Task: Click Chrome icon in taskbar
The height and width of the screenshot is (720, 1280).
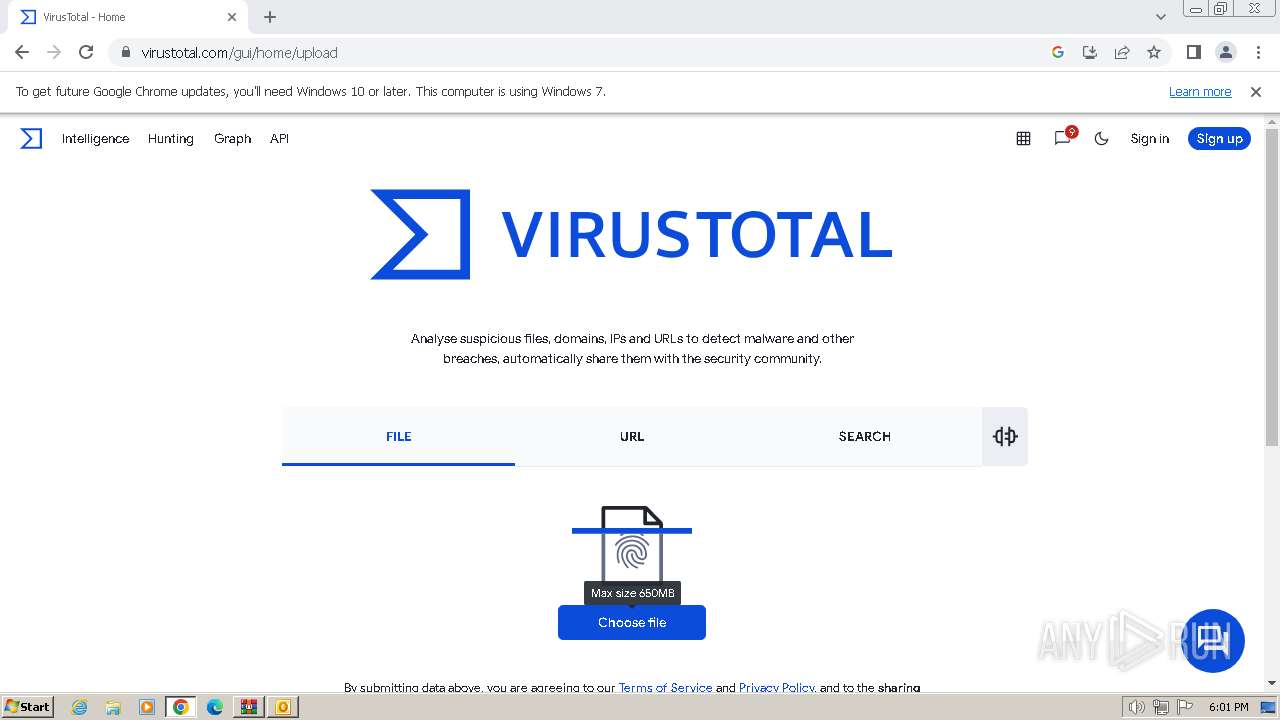Action: 181,707
